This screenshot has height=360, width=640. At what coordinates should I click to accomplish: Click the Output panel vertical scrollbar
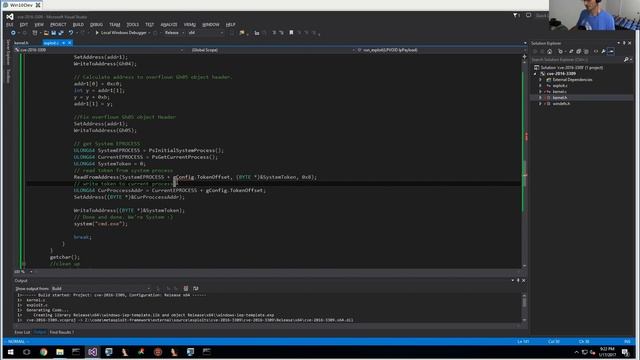click(524, 307)
